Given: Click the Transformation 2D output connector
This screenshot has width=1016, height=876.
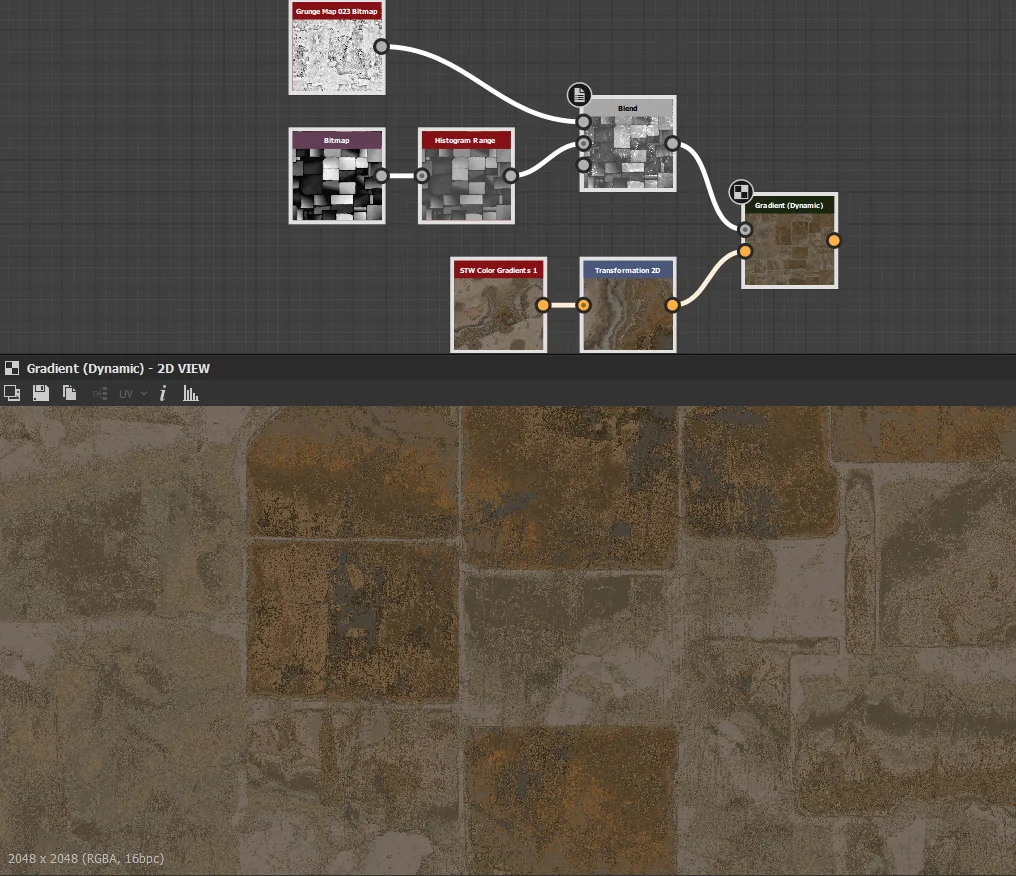Looking at the screenshot, I should click(x=672, y=305).
